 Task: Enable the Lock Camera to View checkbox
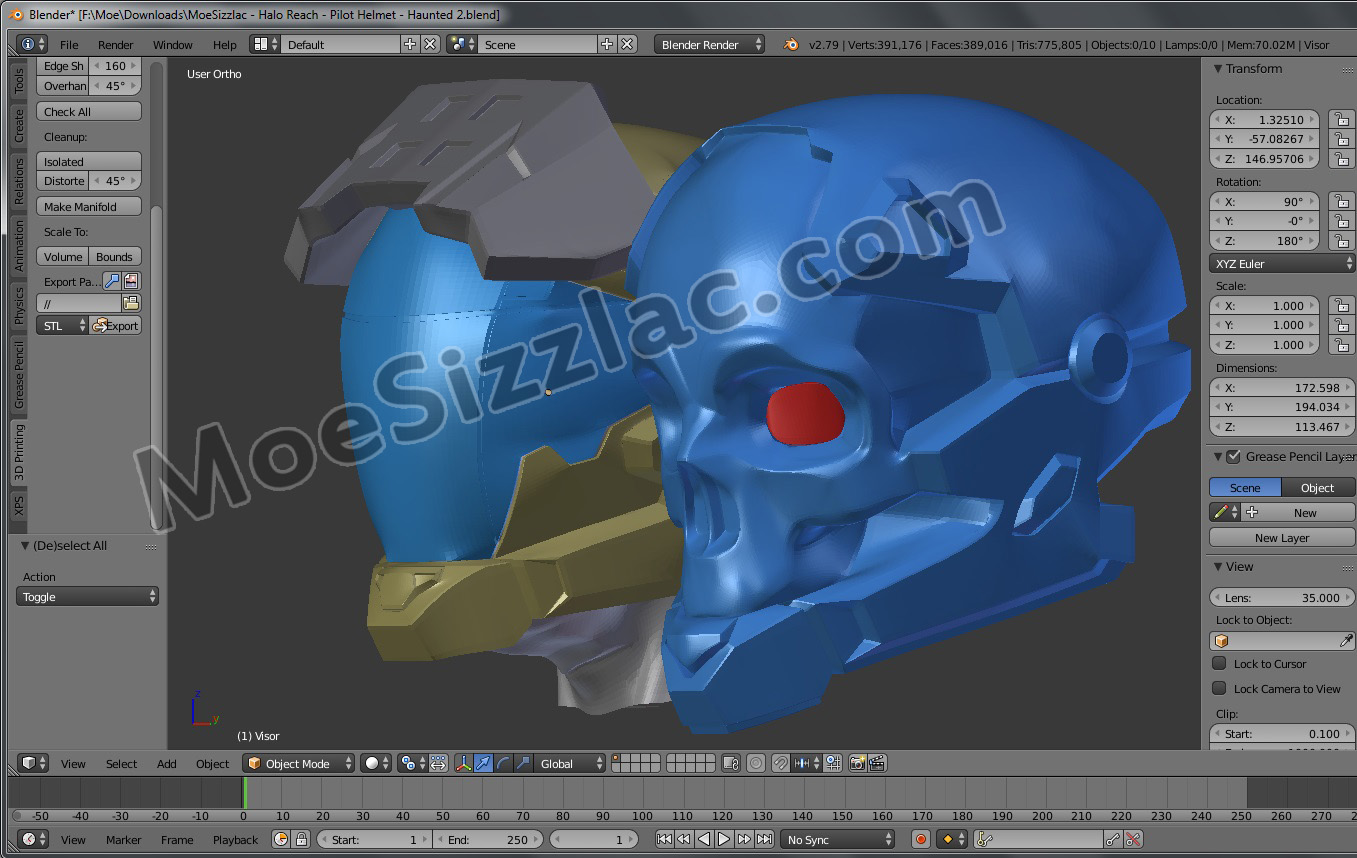1219,688
